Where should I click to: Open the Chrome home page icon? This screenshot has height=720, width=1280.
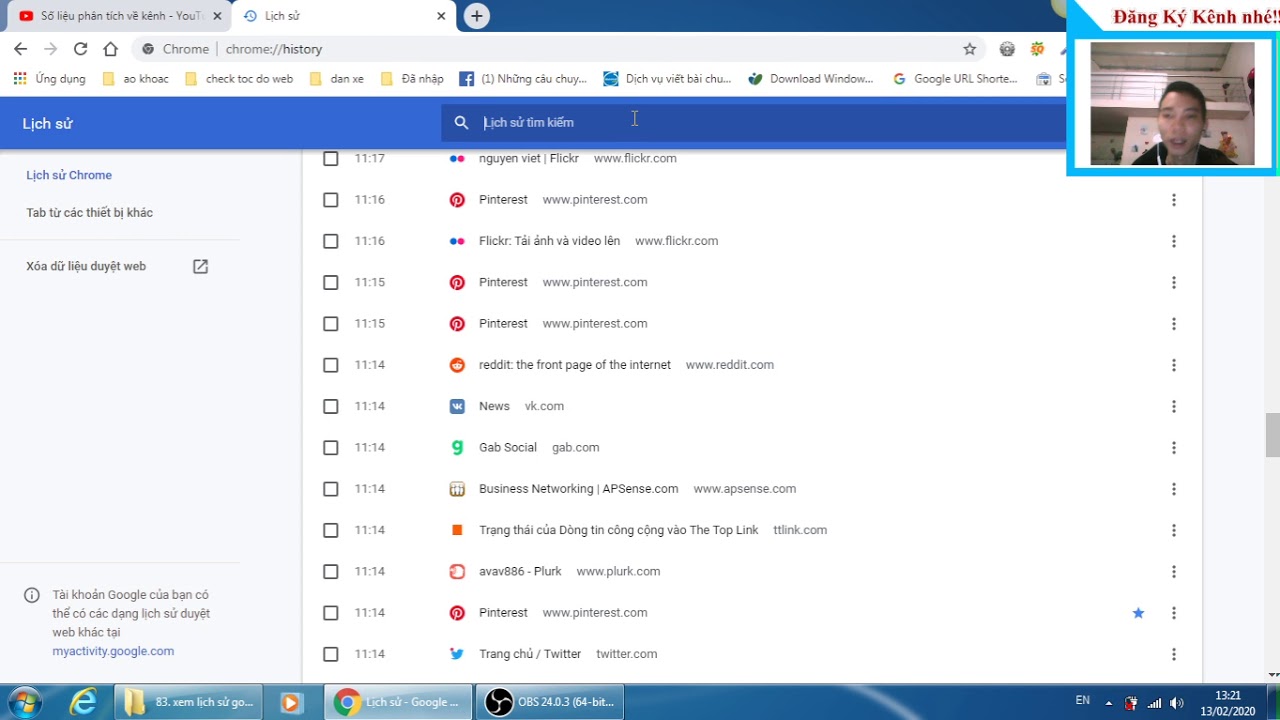pos(111,49)
